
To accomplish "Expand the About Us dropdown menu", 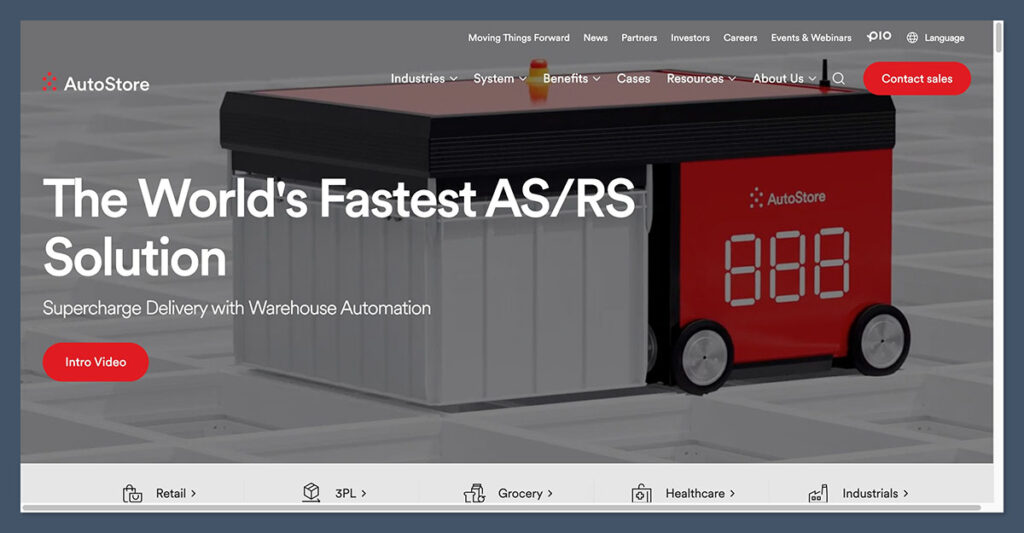I will (x=784, y=78).
